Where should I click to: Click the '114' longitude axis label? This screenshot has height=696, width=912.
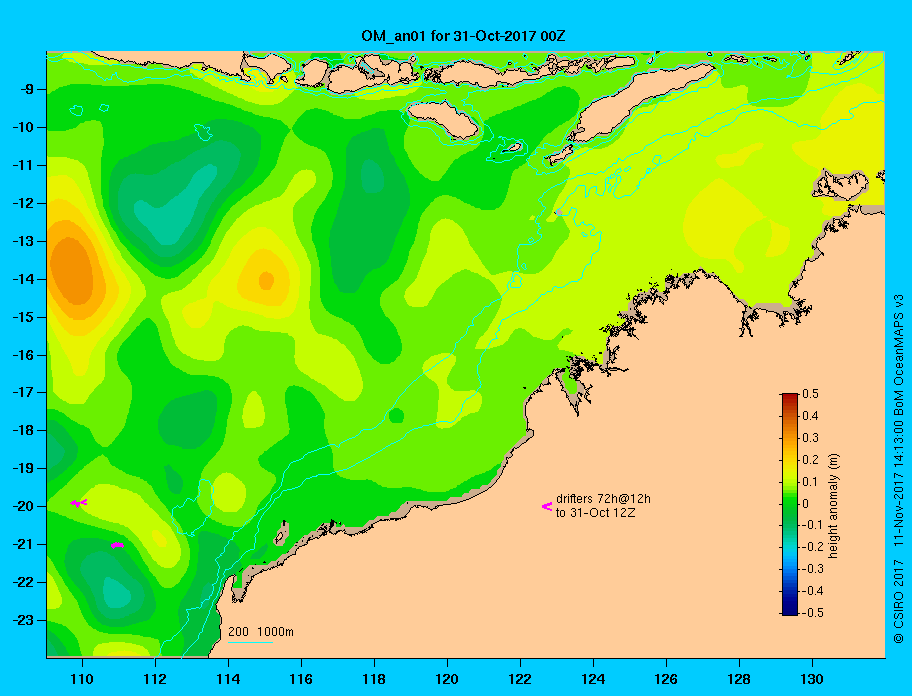pos(229,679)
